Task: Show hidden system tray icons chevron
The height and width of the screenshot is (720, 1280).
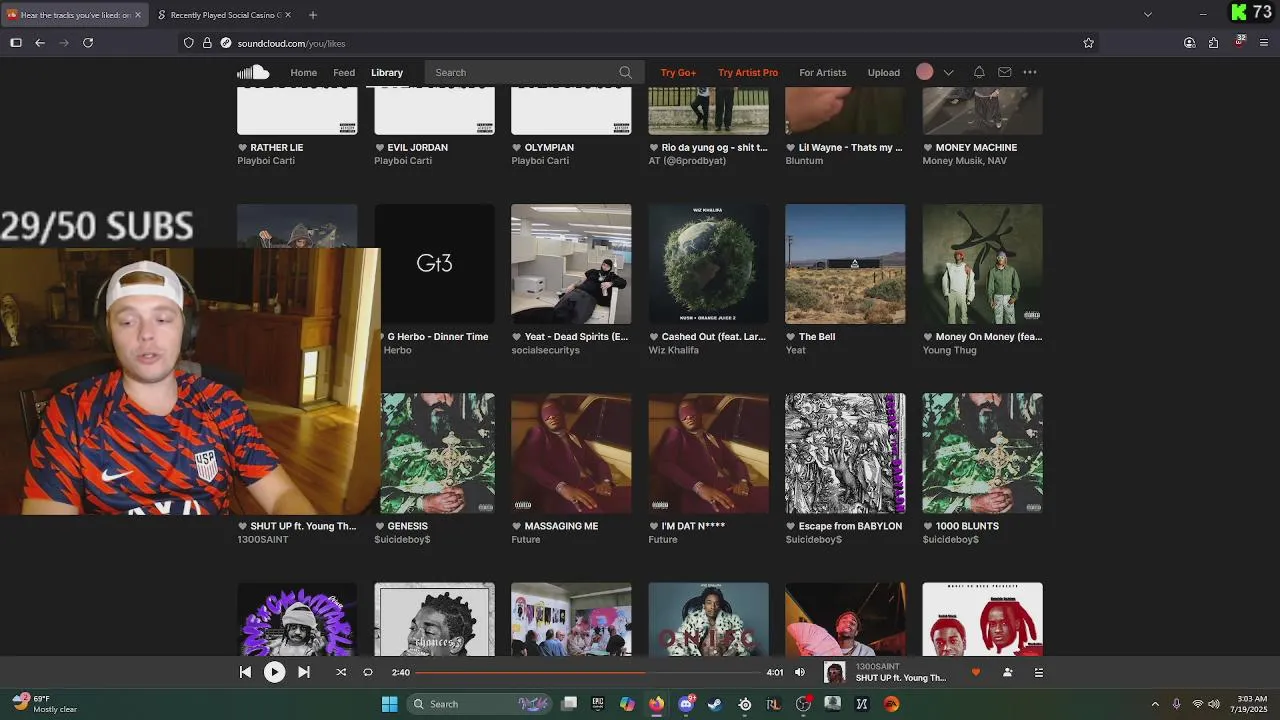Action: 1155,704
